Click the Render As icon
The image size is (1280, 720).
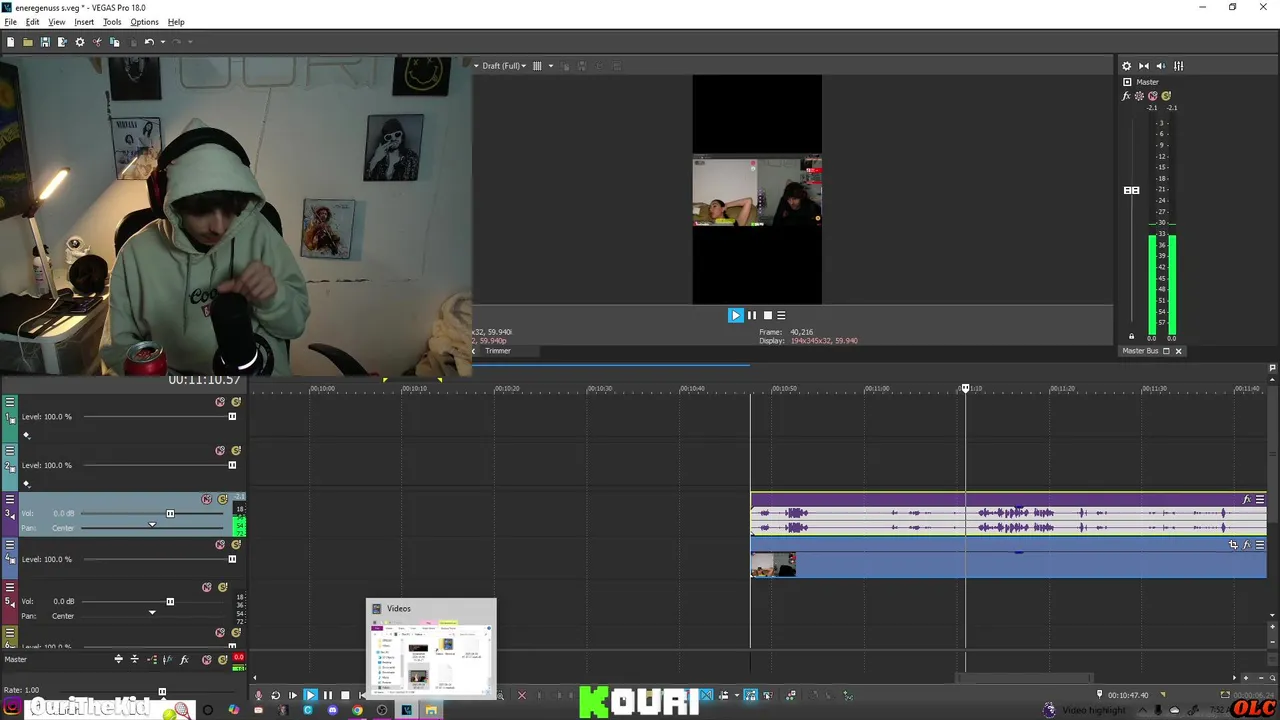click(x=62, y=42)
